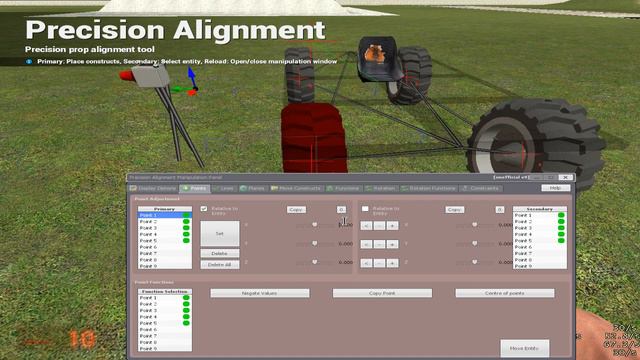Select Point 5 in Primary list
This screenshot has height=360, width=640.
tap(165, 241)
